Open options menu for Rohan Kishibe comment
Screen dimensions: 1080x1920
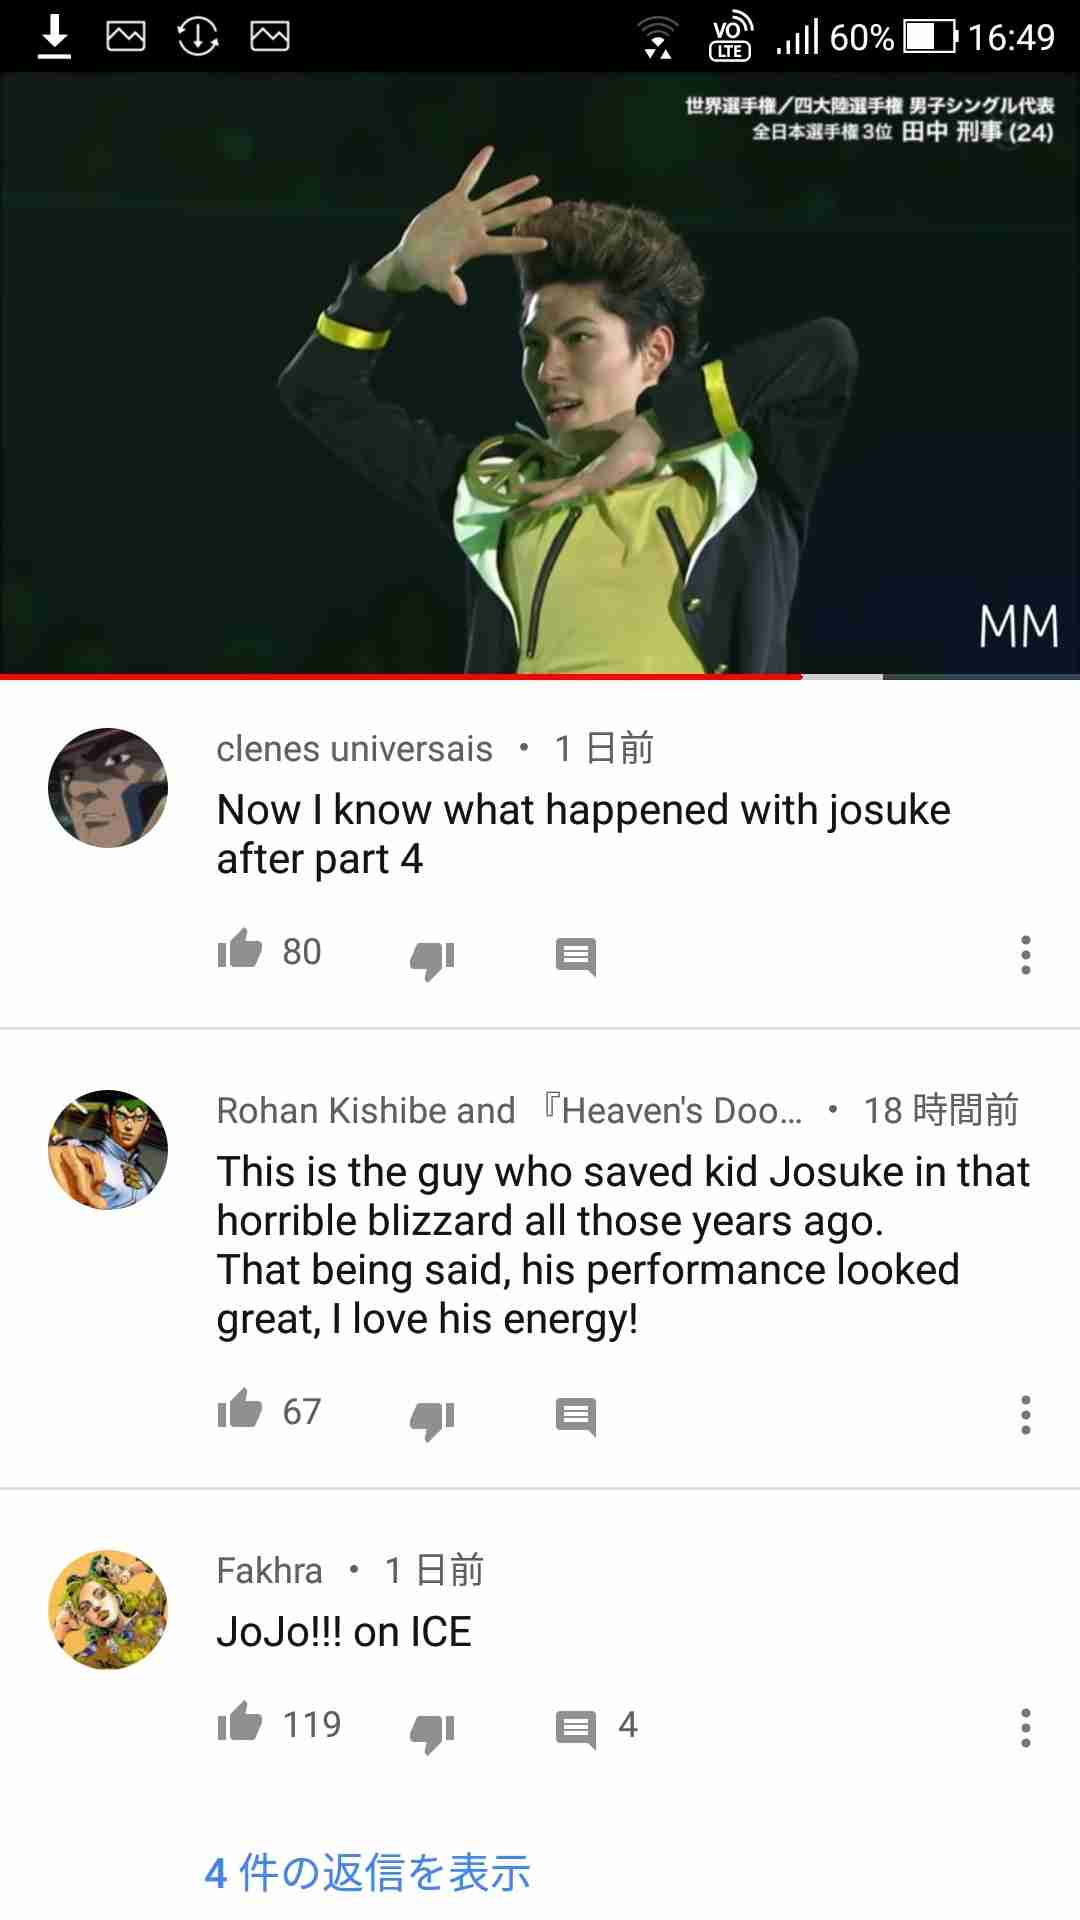pyautogui.click(x=1025, y=1415)
